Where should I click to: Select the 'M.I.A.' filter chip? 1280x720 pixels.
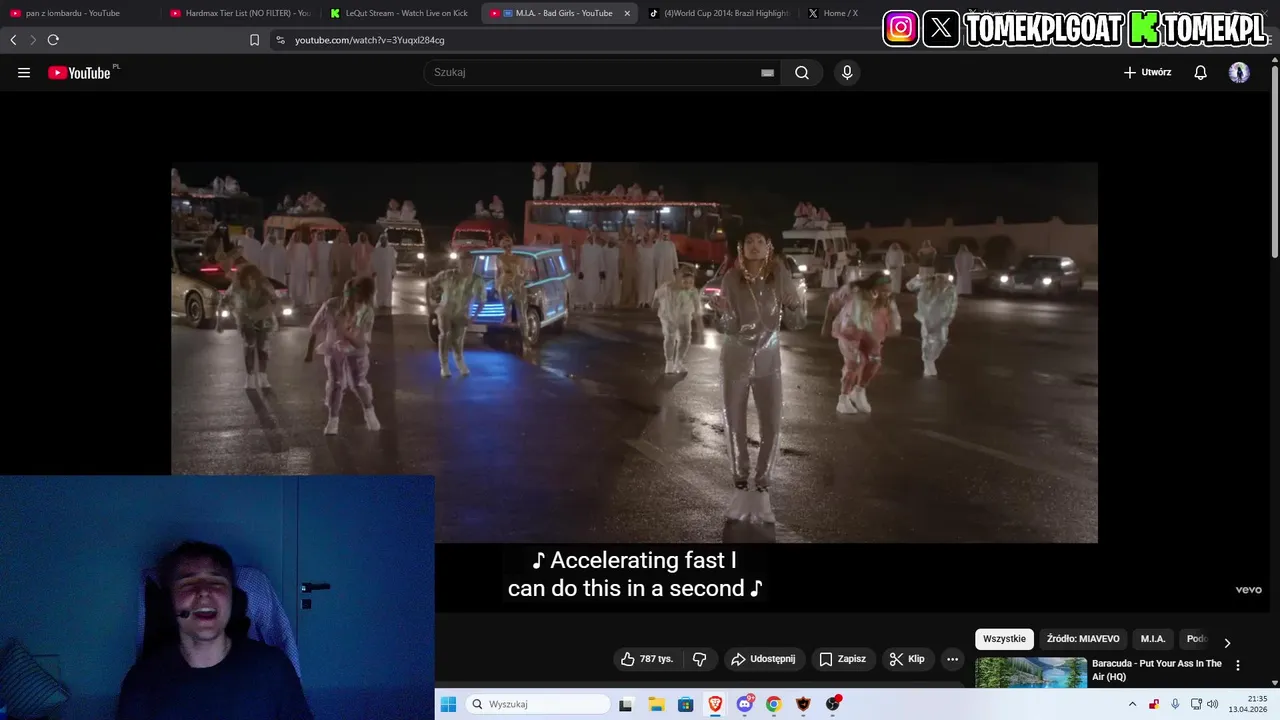tap(1153, 639)
